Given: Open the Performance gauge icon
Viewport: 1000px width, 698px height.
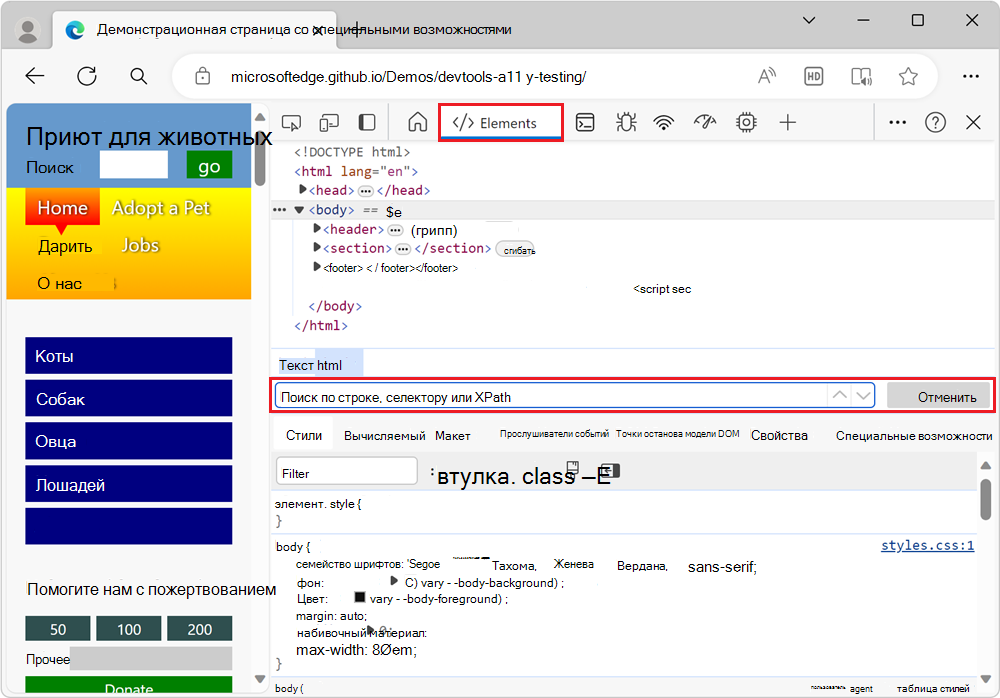Looking at the screenshot, I should point(704,122).
